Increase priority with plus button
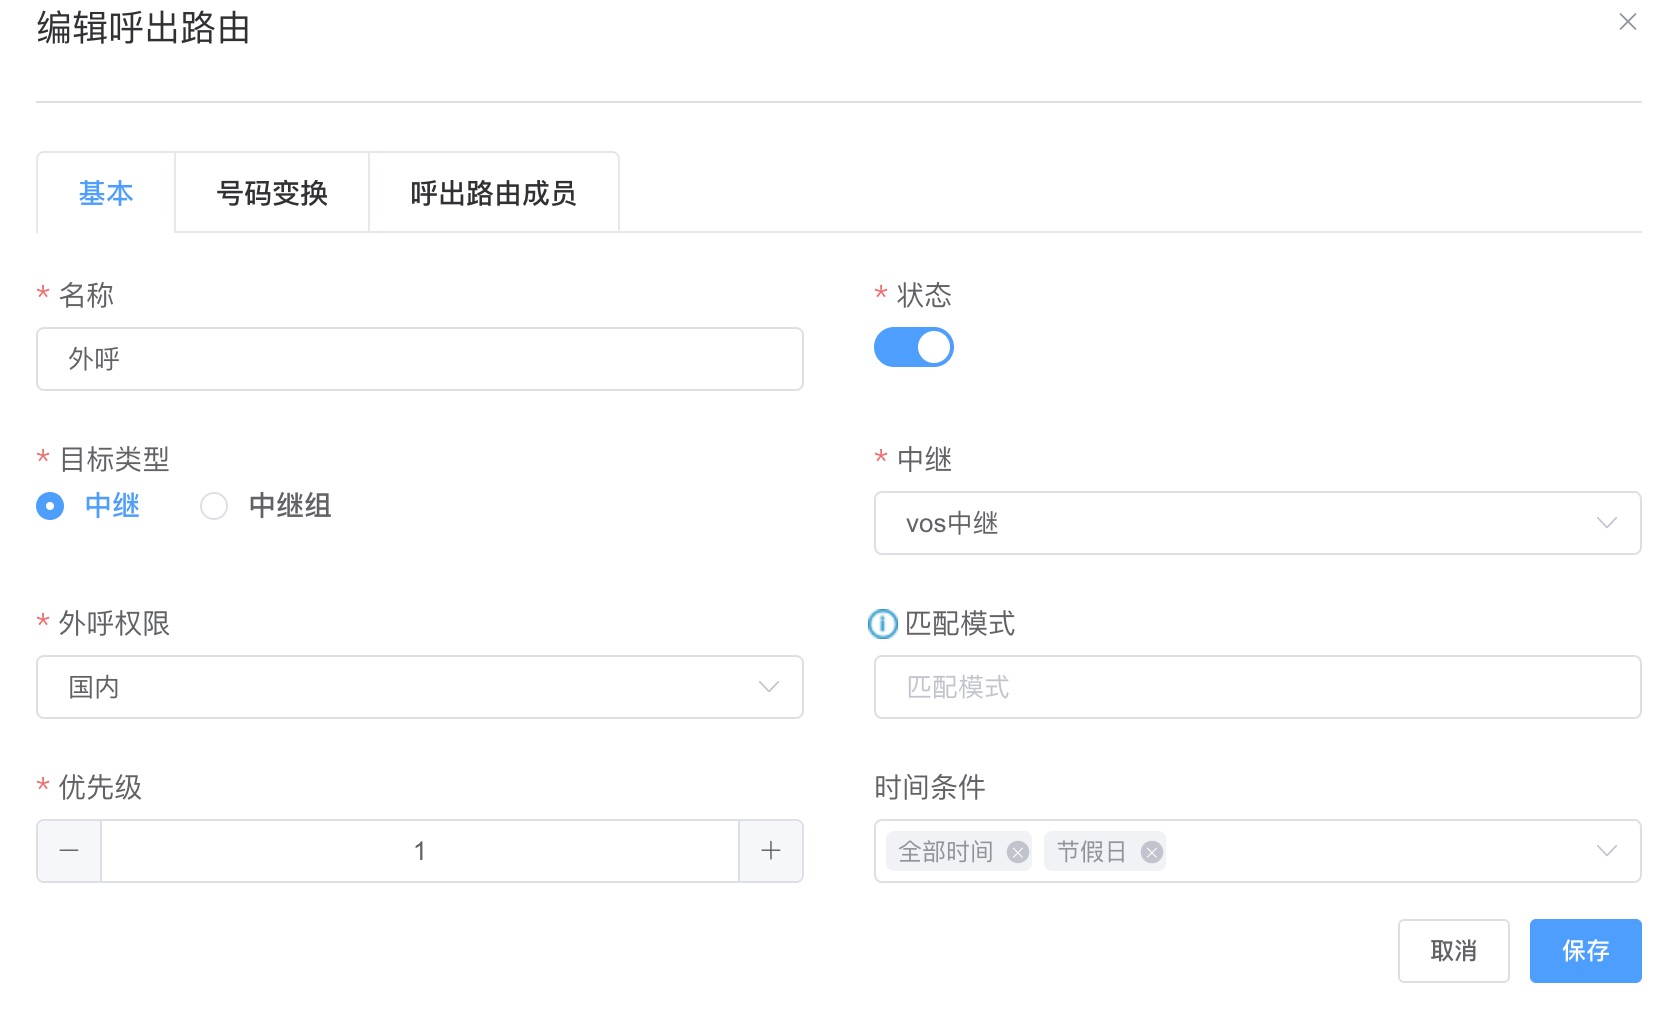Screen dimensions: 1672x1012 770,851
